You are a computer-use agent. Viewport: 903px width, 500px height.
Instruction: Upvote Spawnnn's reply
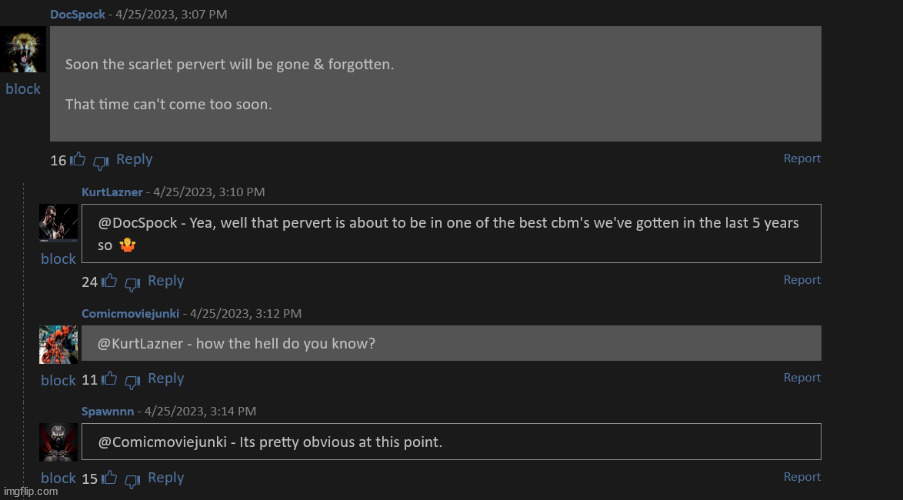(110, 478)
